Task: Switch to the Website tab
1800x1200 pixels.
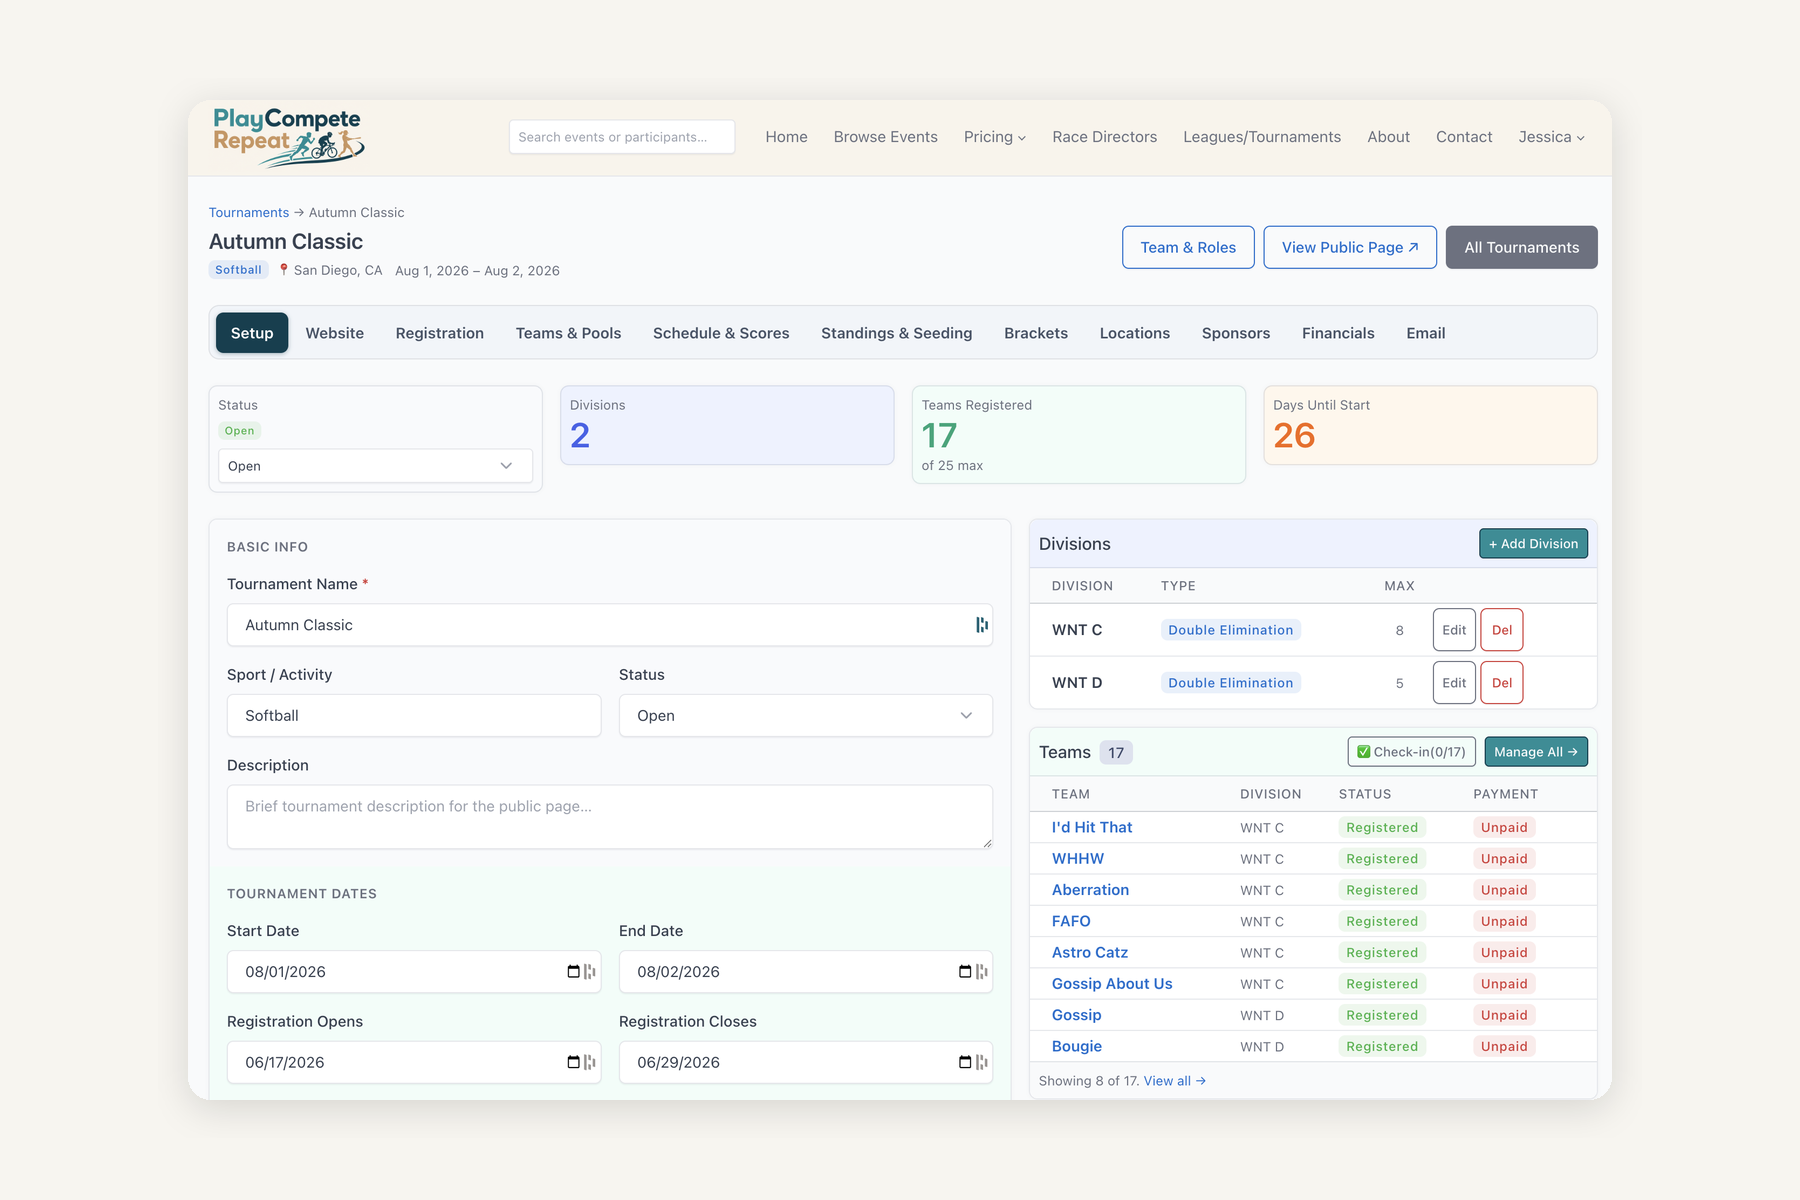Action: (335, 333)
